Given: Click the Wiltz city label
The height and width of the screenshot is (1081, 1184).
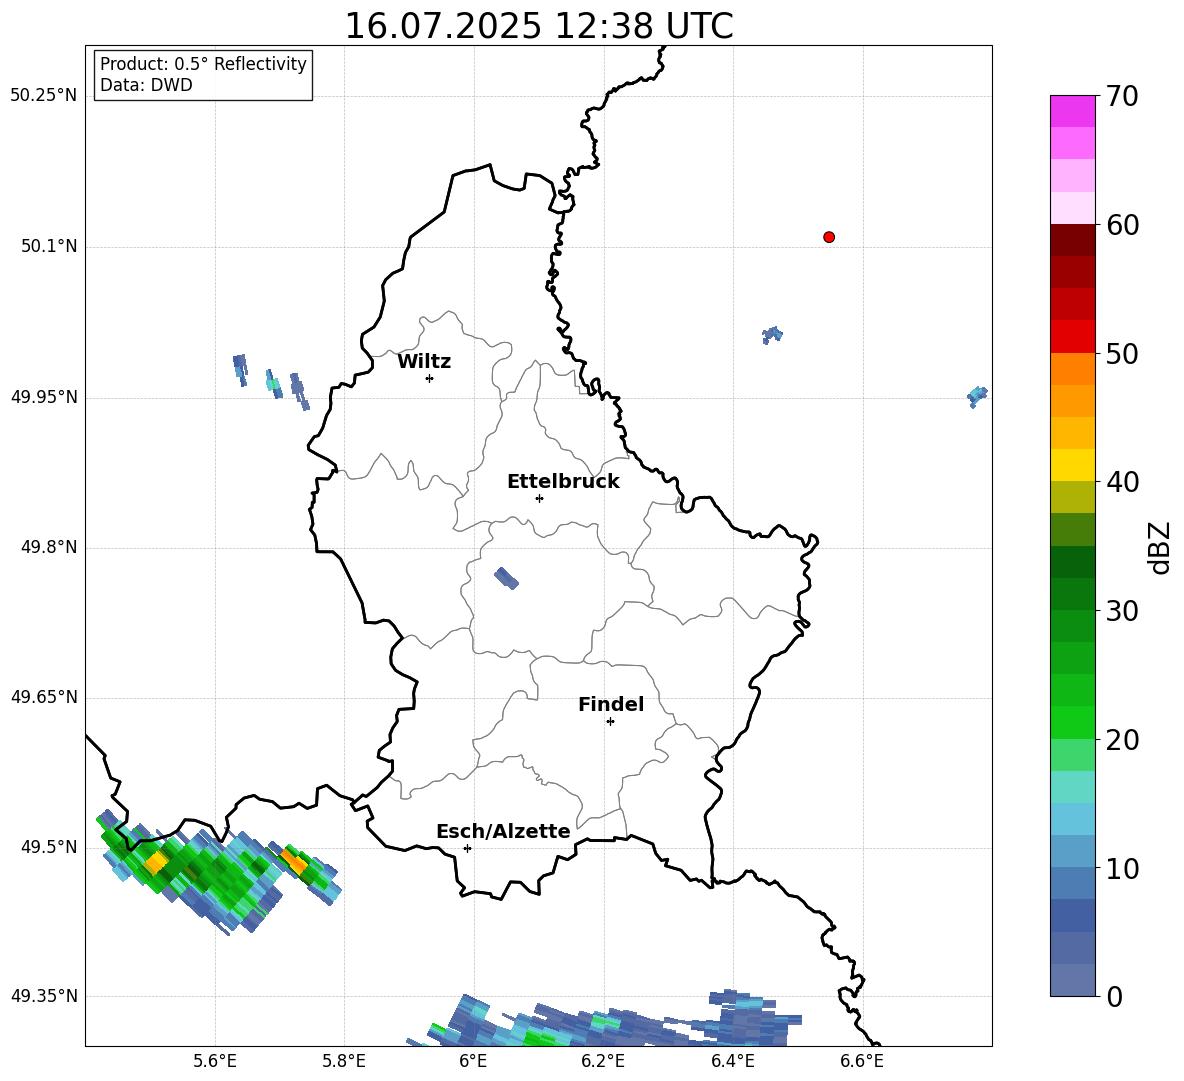Looking at the screenshot, I should pyautogui.click(x=424, y=362).
